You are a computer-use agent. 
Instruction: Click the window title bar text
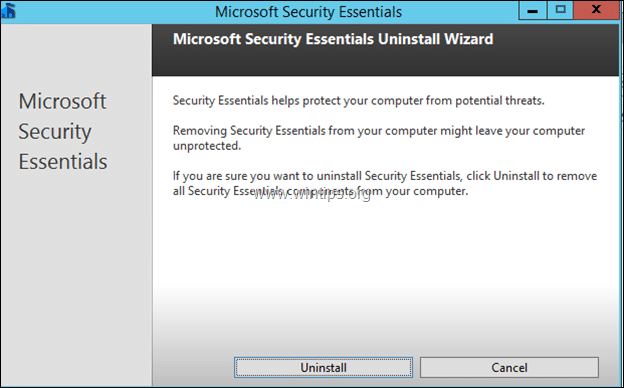click(308, 12)
